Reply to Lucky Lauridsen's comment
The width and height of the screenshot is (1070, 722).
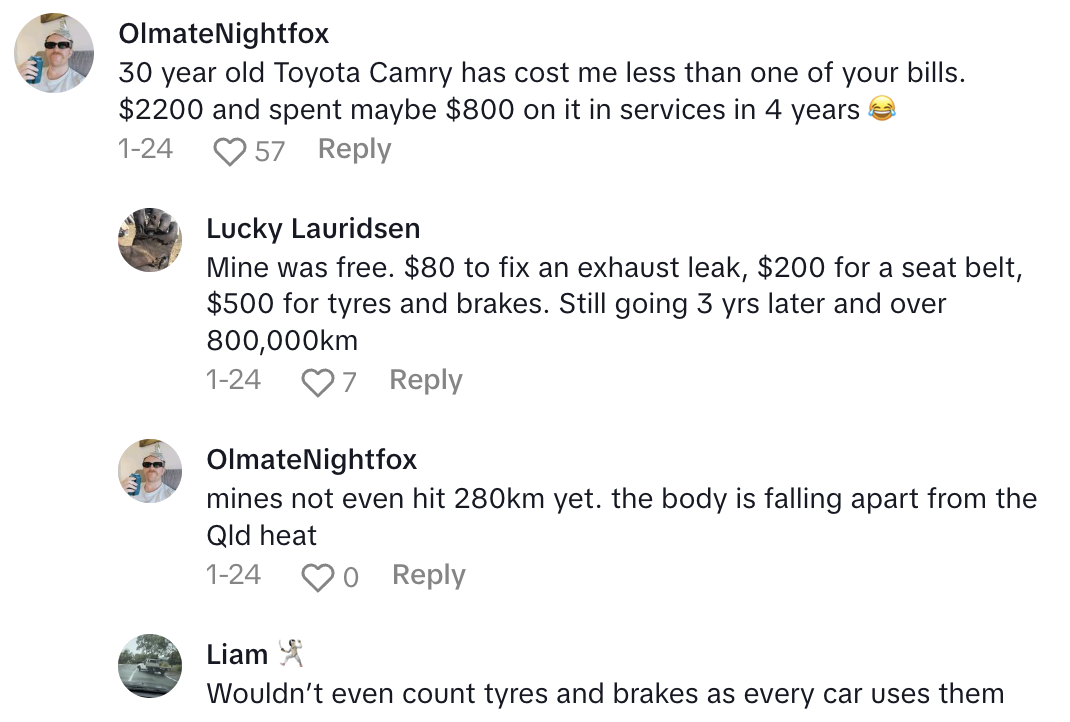click(425, 381)
